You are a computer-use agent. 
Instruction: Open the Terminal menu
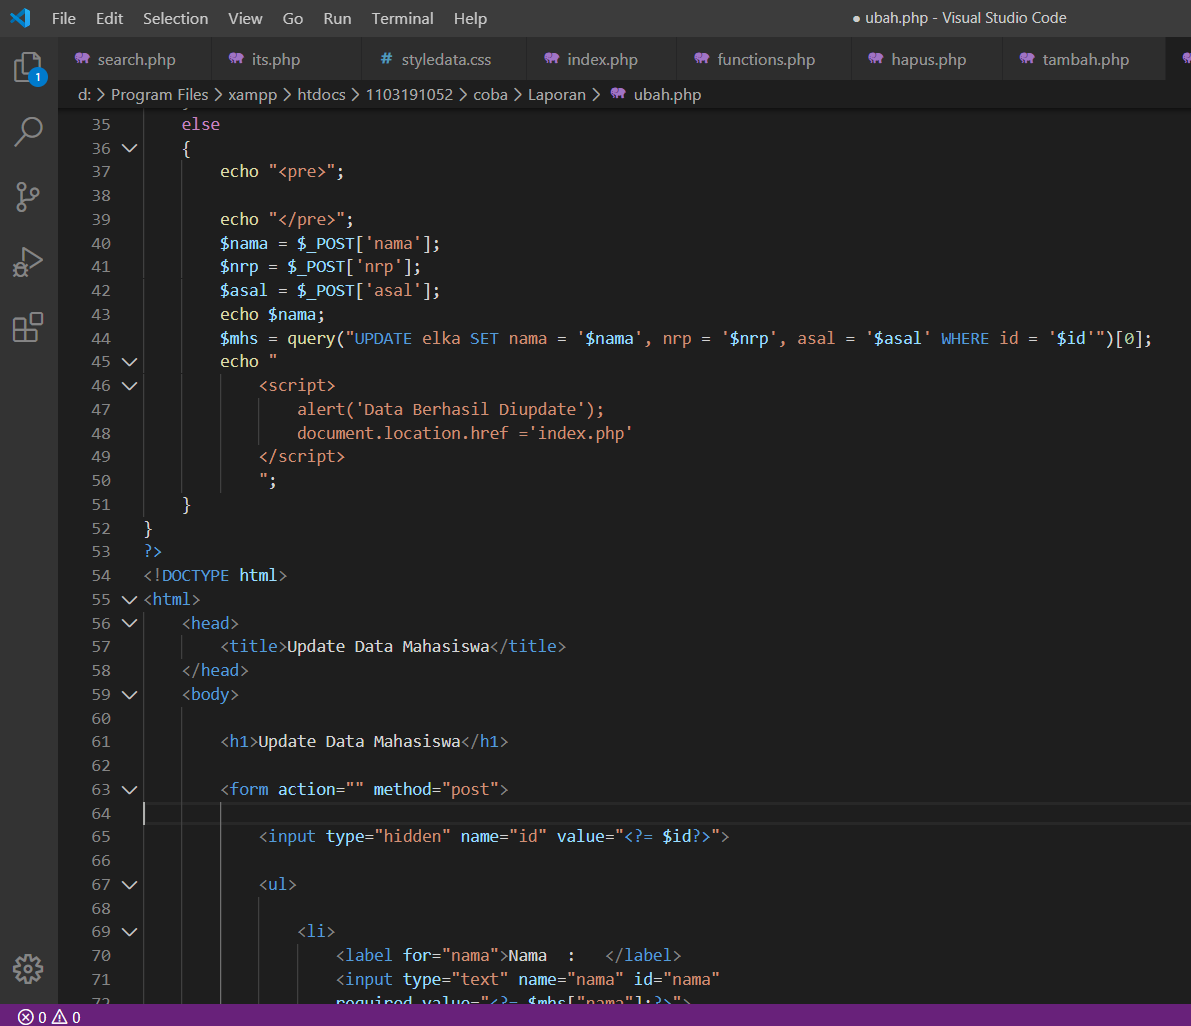pyautogui.click(x=403, y=18)
